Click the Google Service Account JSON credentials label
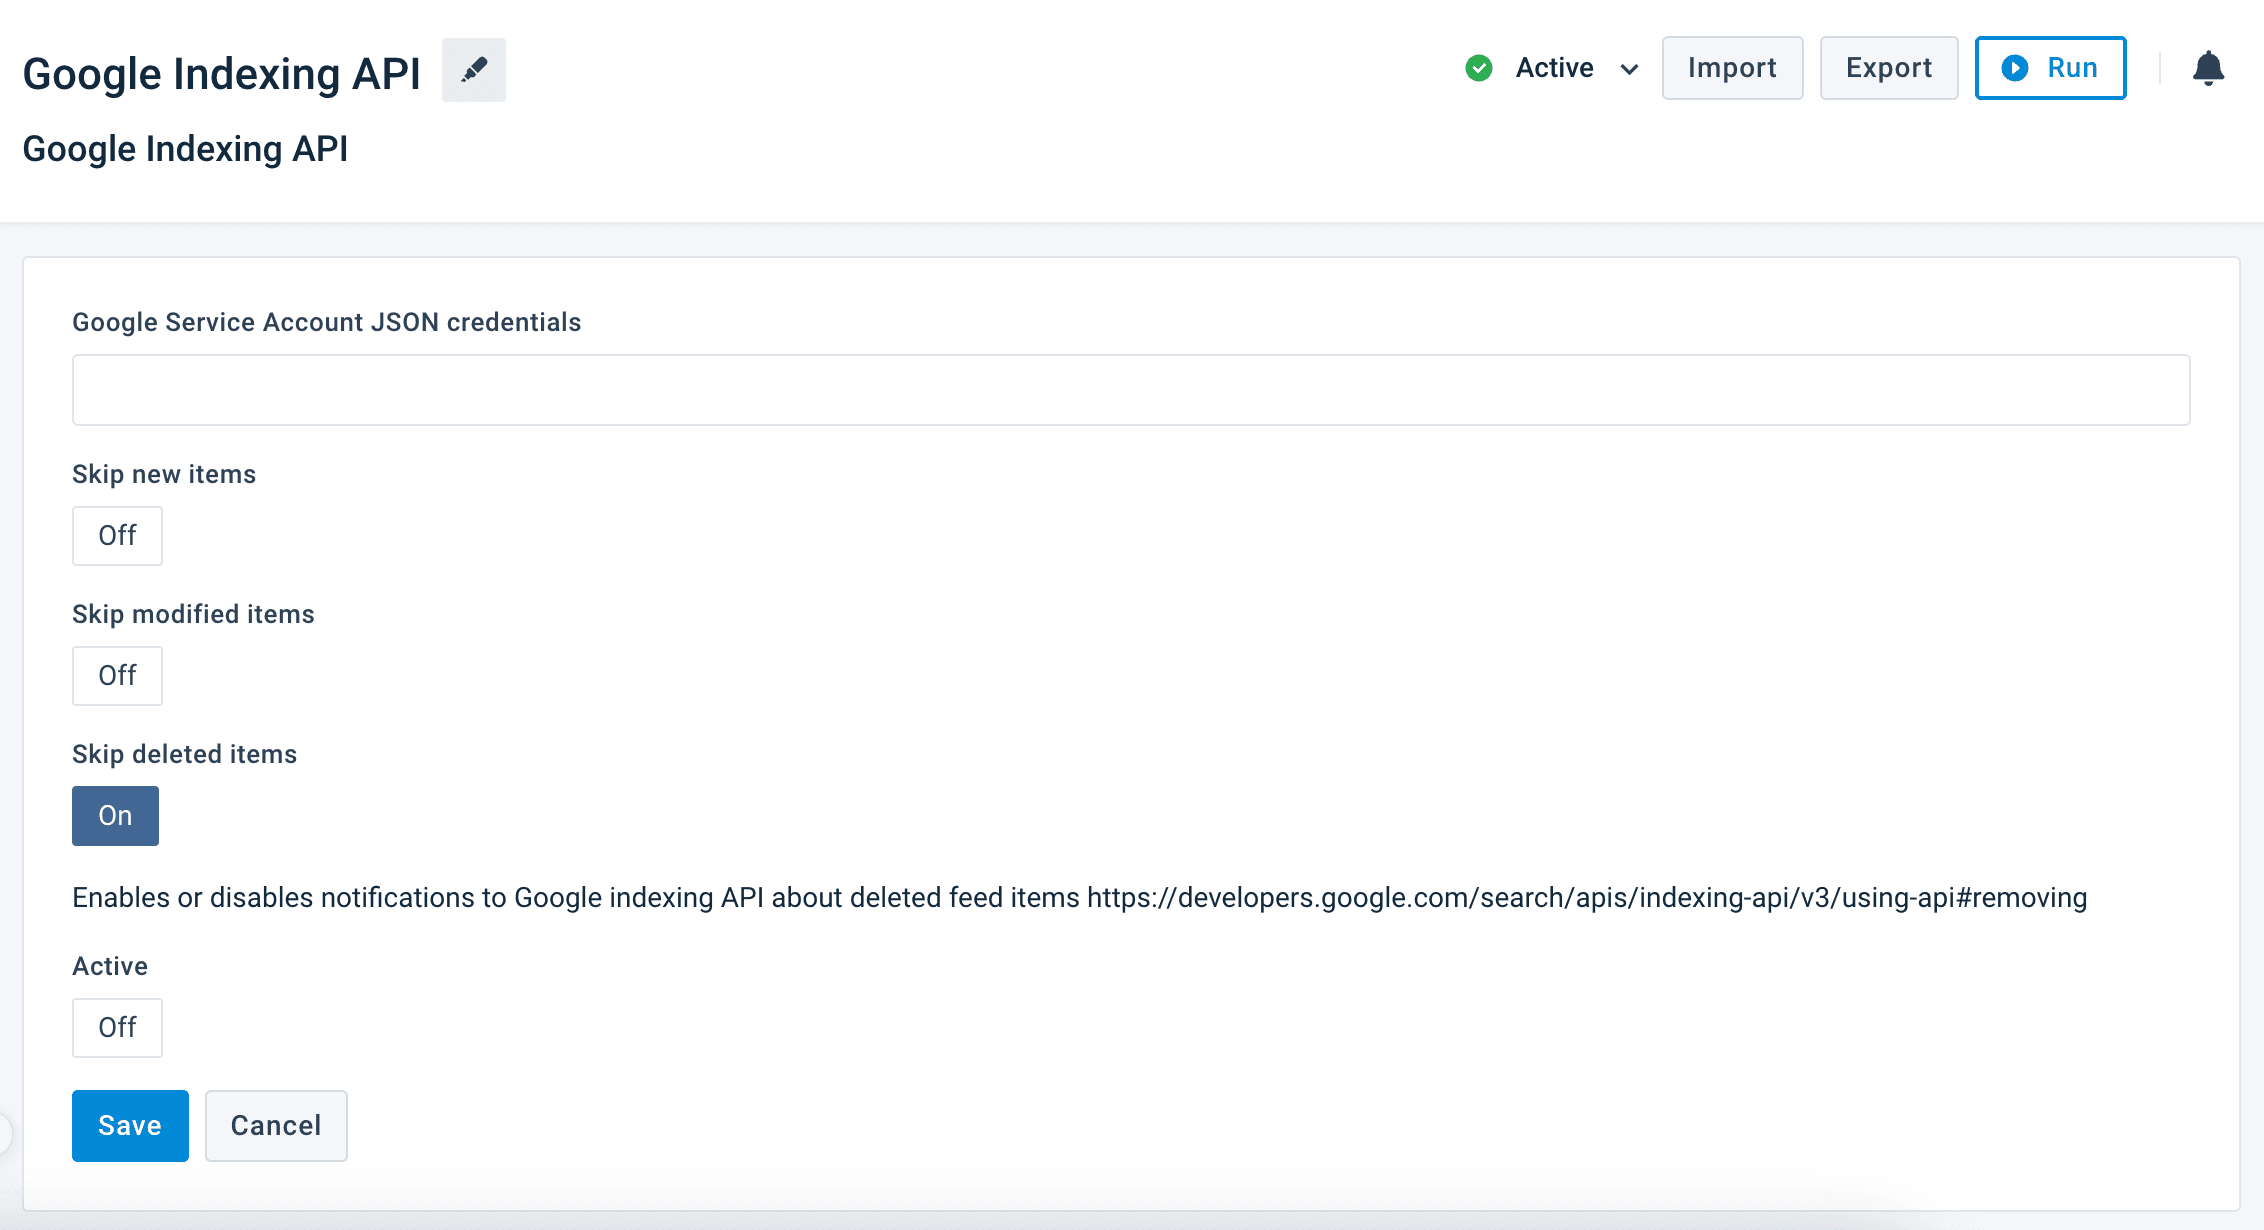Image resolution: width=2264 pixels, height=1230 pixels. (326, 322)
